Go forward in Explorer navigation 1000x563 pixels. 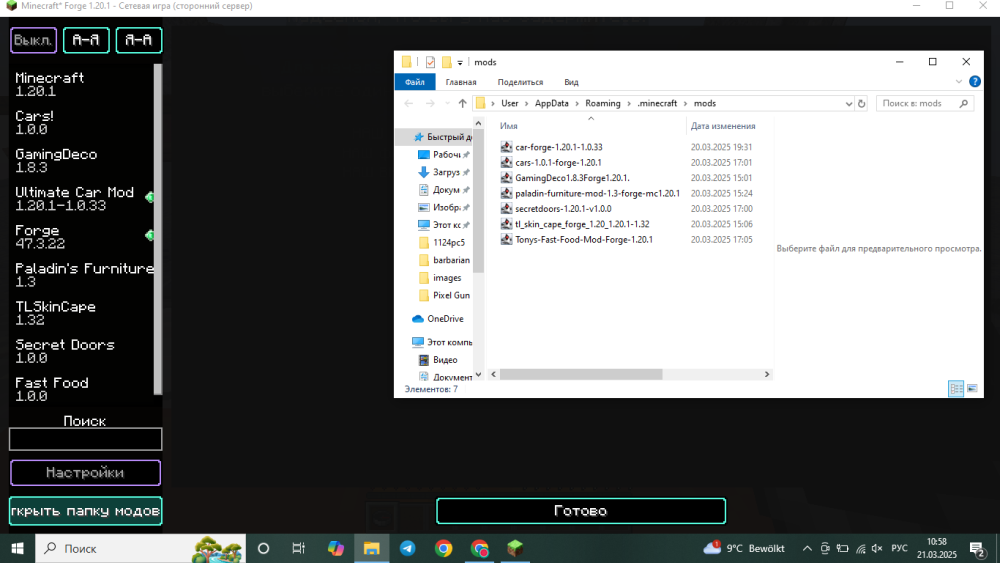(x=430, y=103)
